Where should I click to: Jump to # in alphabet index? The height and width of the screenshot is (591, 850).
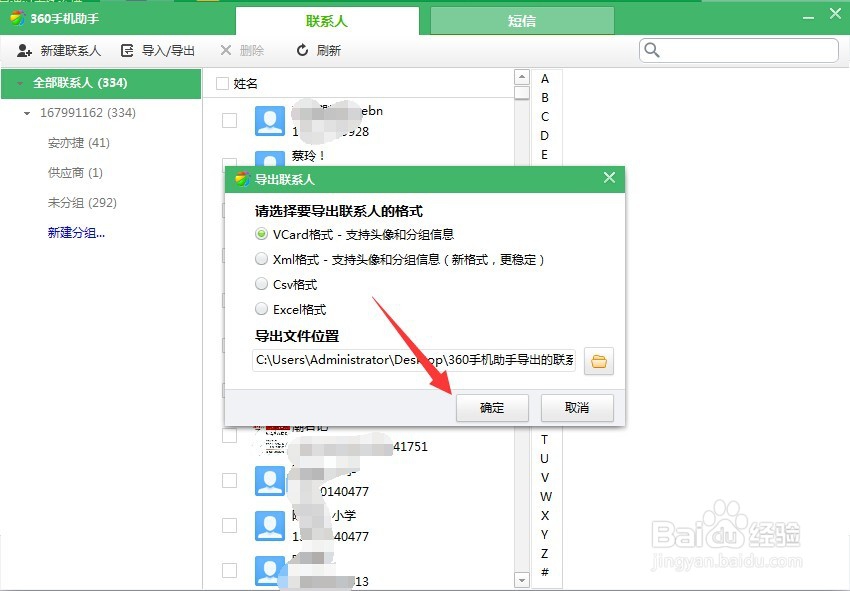click(545, 572)
